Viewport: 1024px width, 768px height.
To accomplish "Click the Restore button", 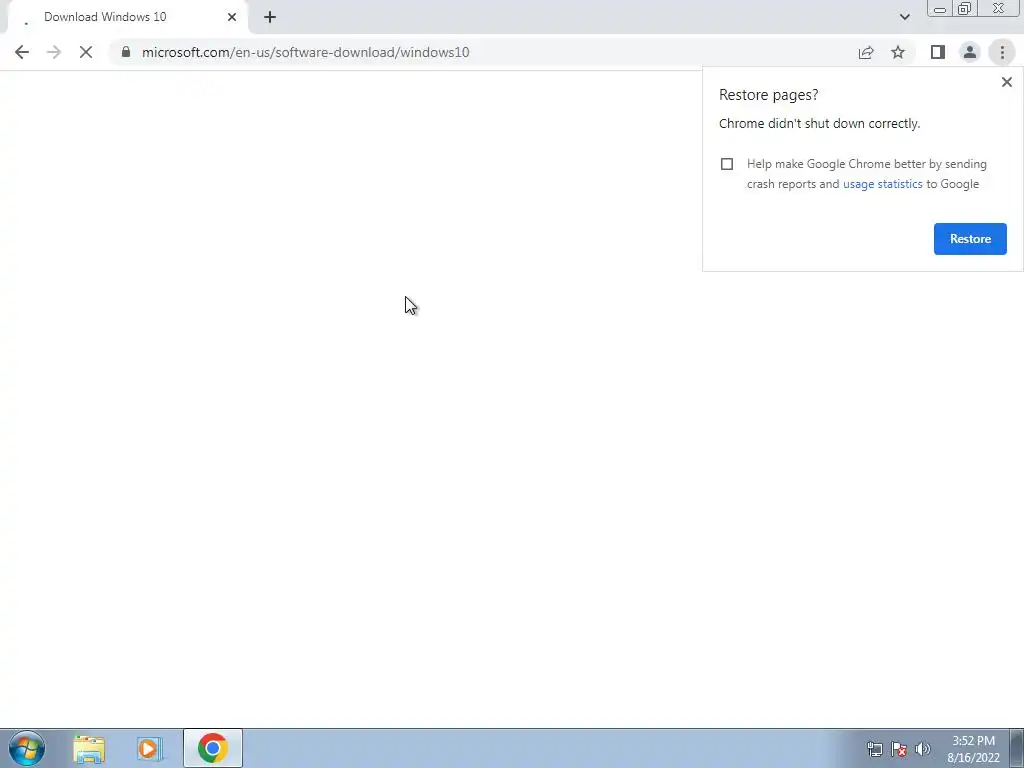I will coord(970,239).
